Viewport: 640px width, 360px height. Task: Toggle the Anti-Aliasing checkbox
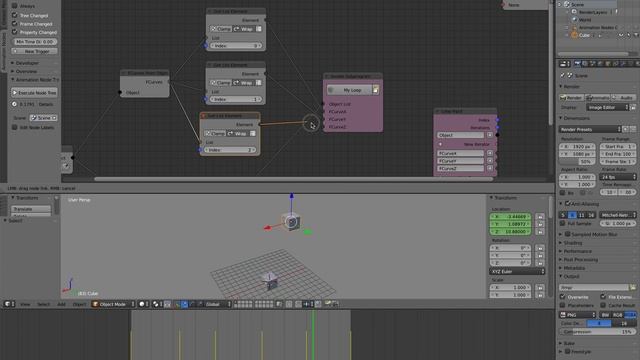pyautogui.click(x=567, y=203)
